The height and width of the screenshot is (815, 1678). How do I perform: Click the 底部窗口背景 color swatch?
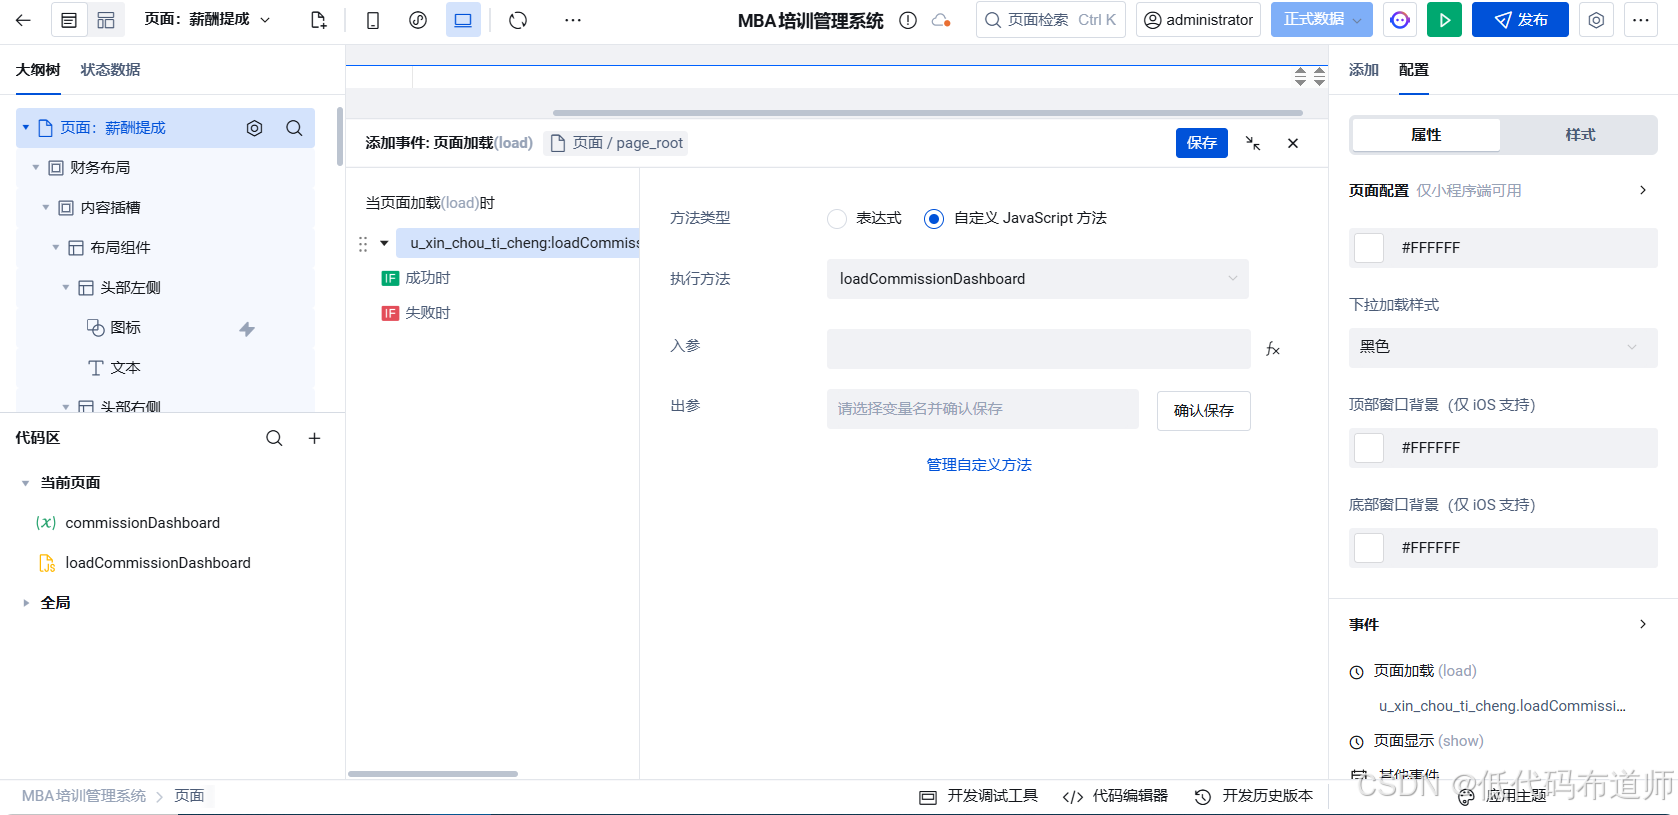coord(1368,548)
